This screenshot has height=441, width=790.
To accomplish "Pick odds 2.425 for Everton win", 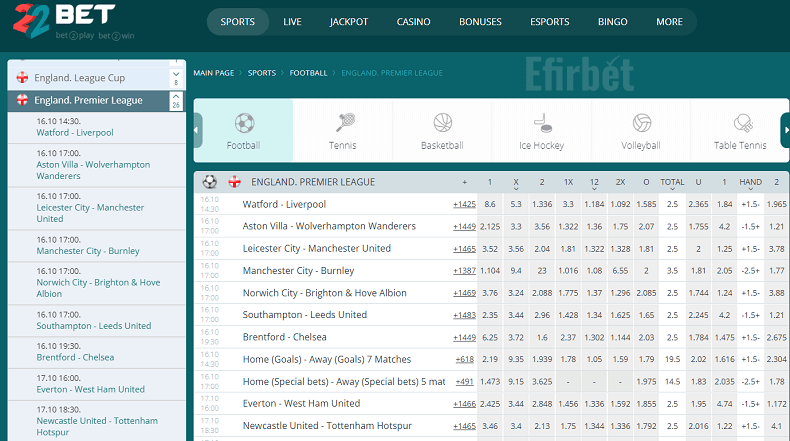I will coord(490,404).
